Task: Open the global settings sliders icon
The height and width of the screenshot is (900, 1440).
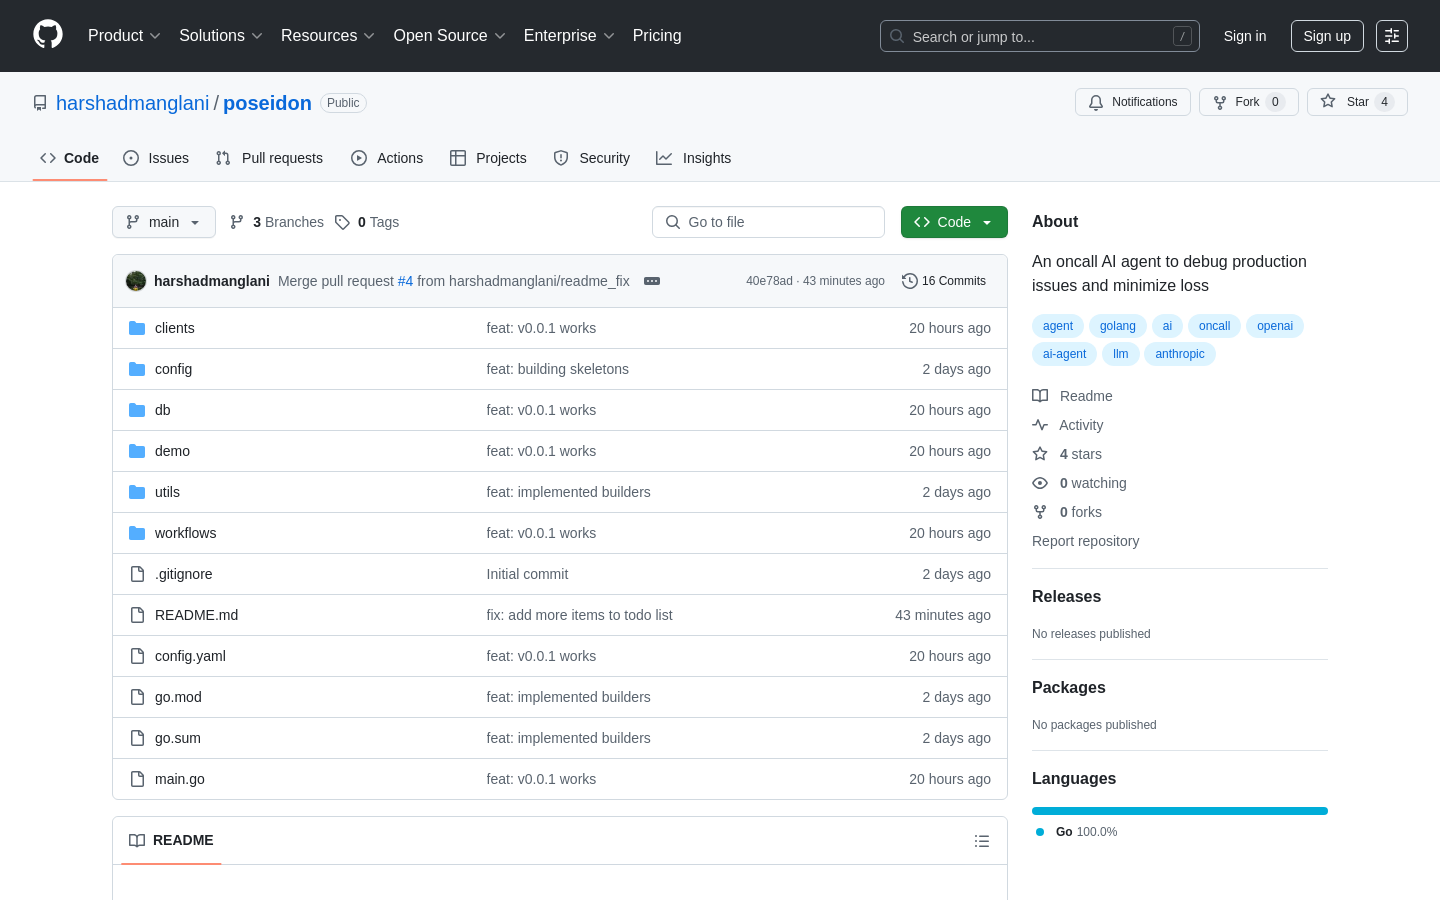Action: (1392, 36)
